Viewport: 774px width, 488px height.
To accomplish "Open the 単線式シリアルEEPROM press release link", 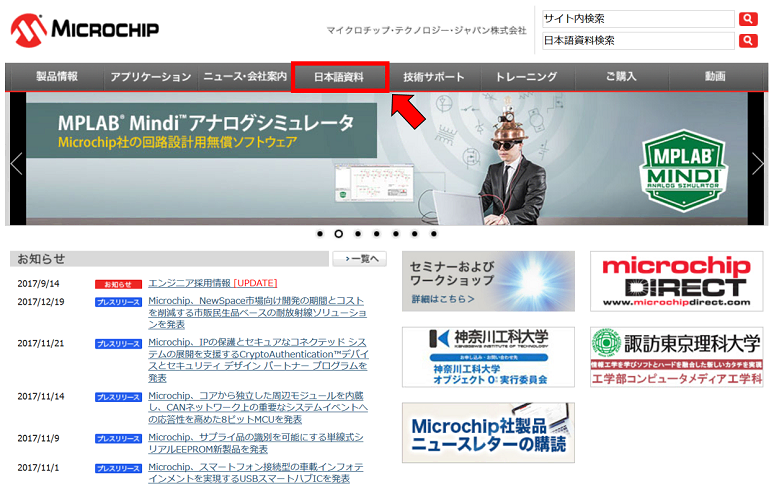I will pyautogui.click(x=256, y=443).
